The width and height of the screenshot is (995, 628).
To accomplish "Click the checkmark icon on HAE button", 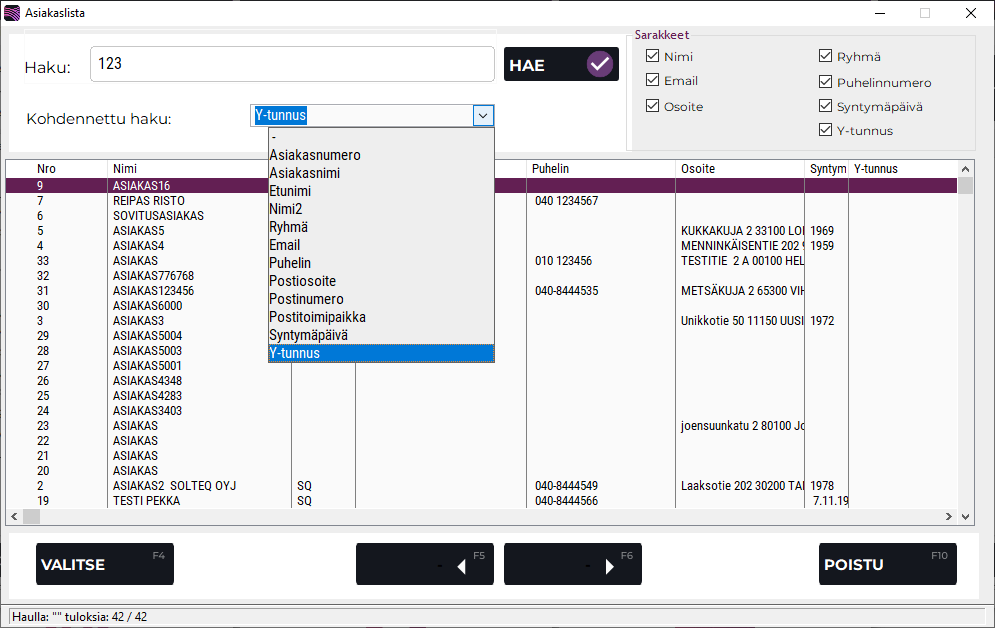I will coord(599,65).
